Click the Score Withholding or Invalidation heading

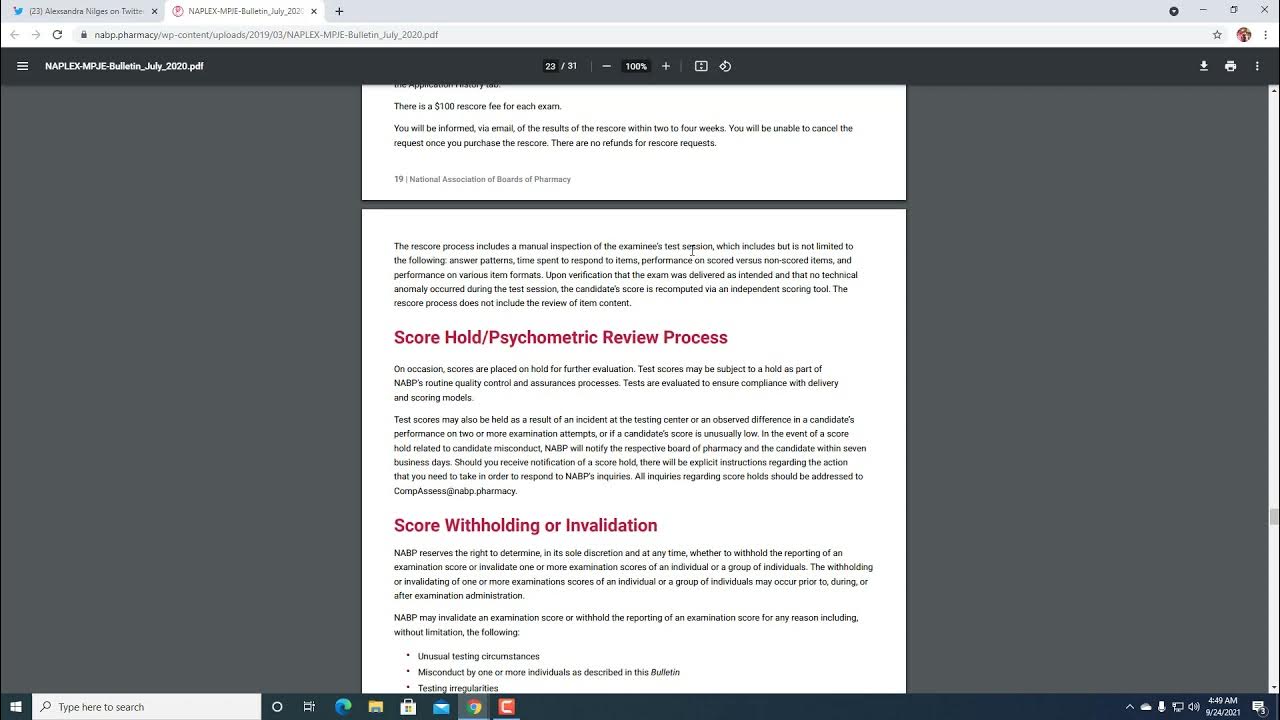[x=526, y=526]
